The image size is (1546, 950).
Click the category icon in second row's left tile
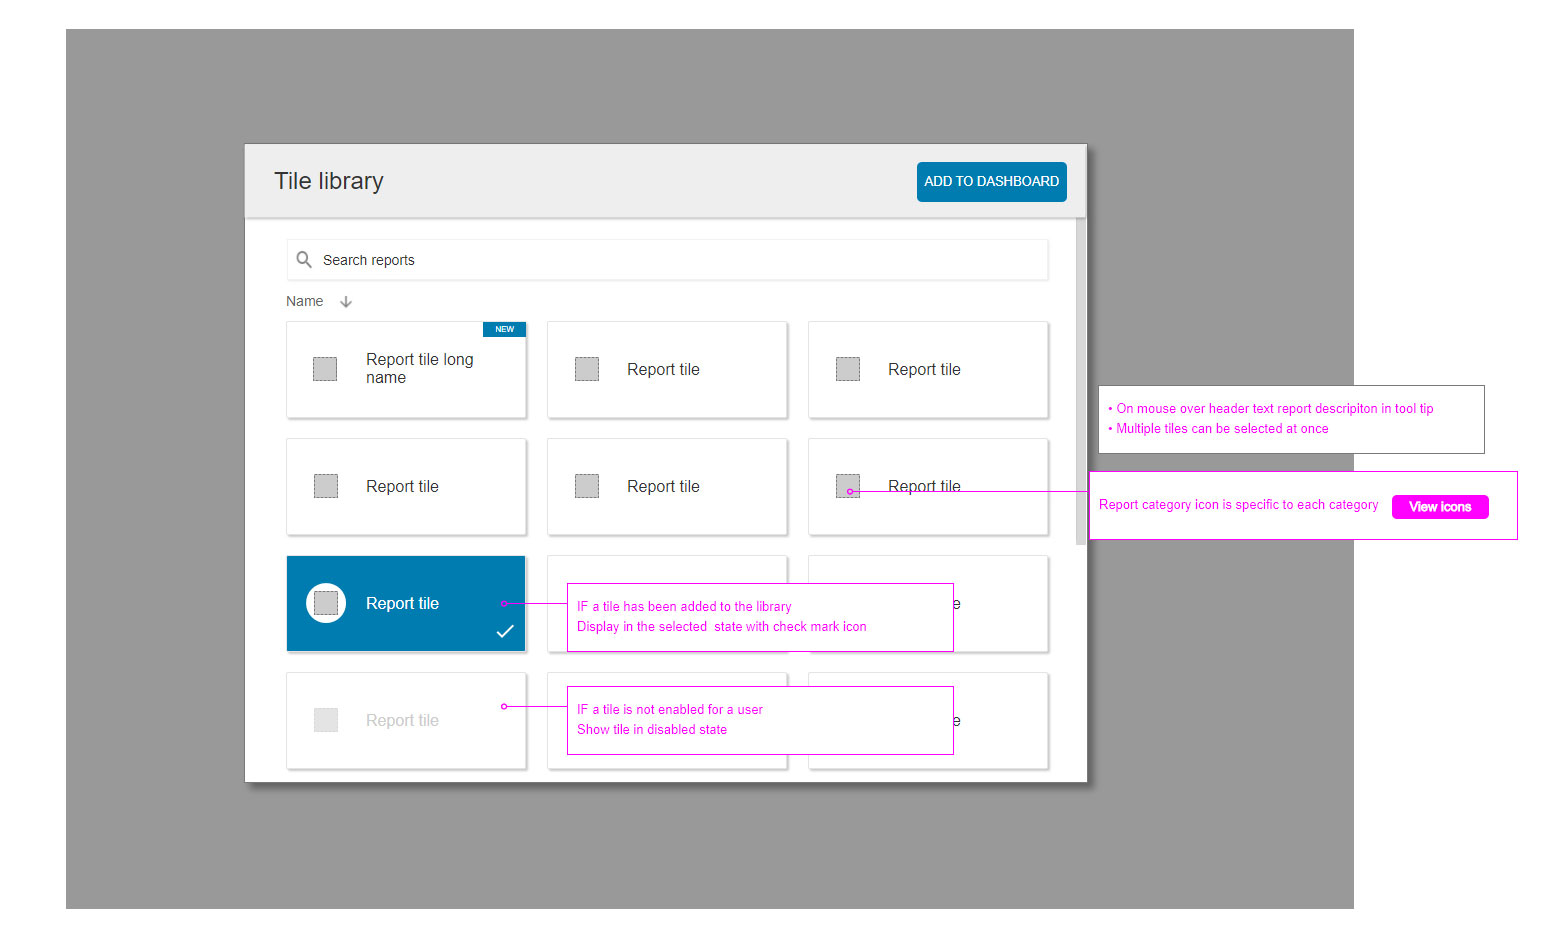326,486
